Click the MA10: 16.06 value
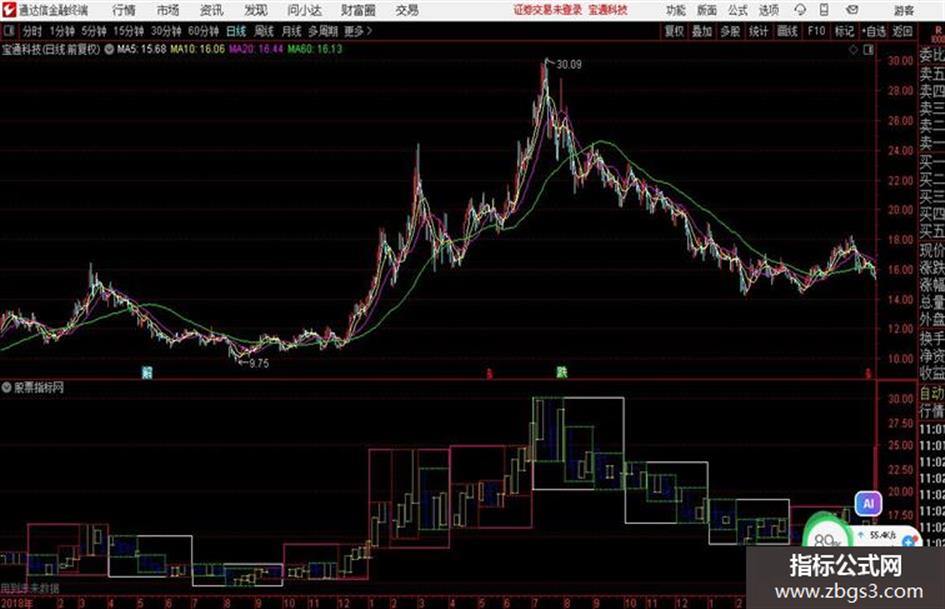 click(x=198, y=49)
